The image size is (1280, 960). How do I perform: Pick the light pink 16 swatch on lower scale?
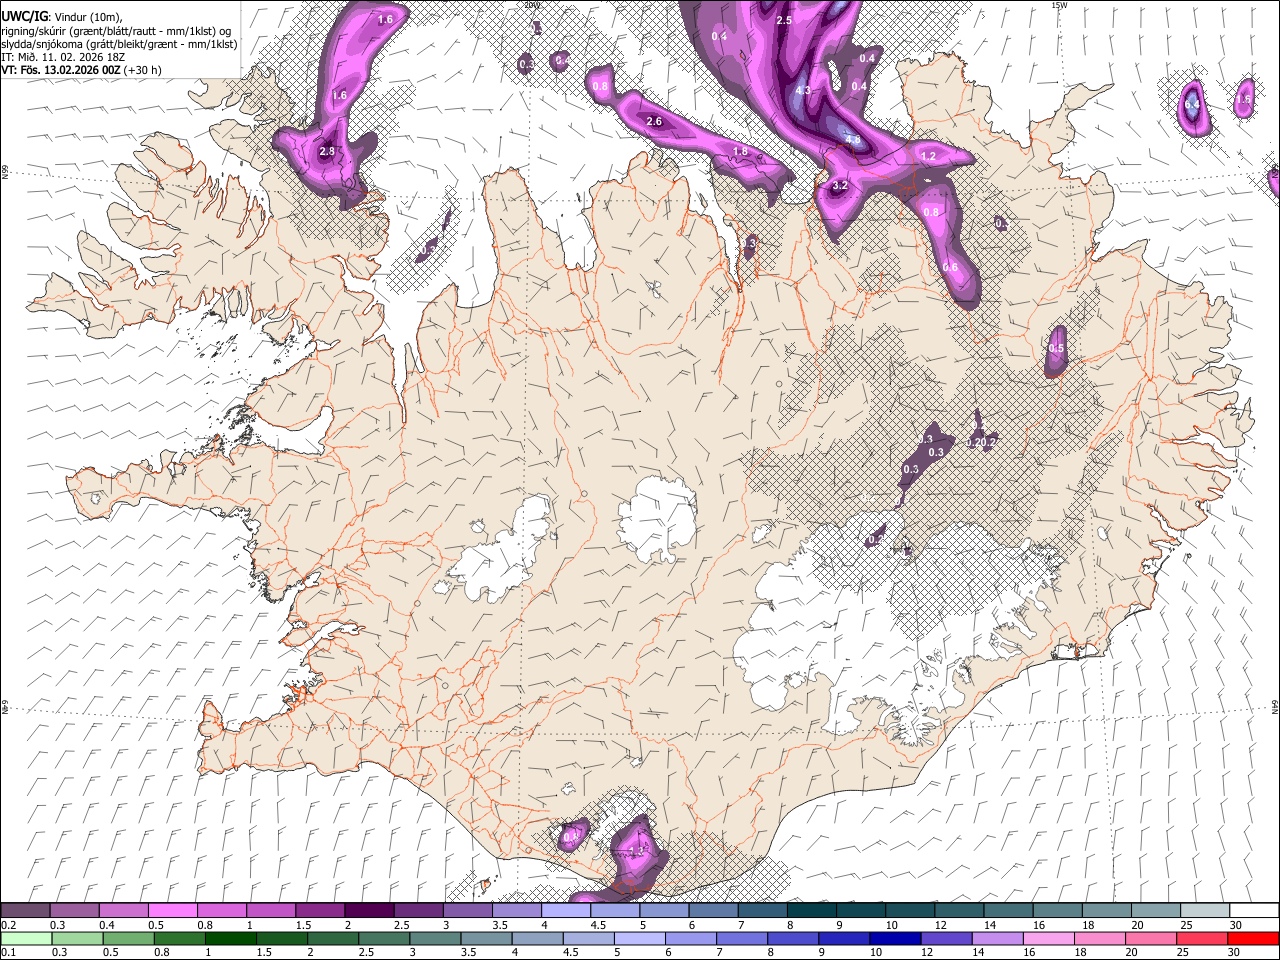click(1049, 938)
